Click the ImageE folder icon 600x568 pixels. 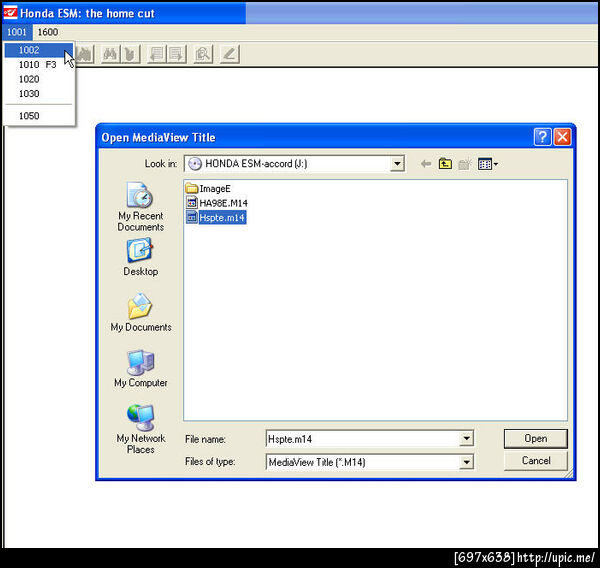(191, 189)
